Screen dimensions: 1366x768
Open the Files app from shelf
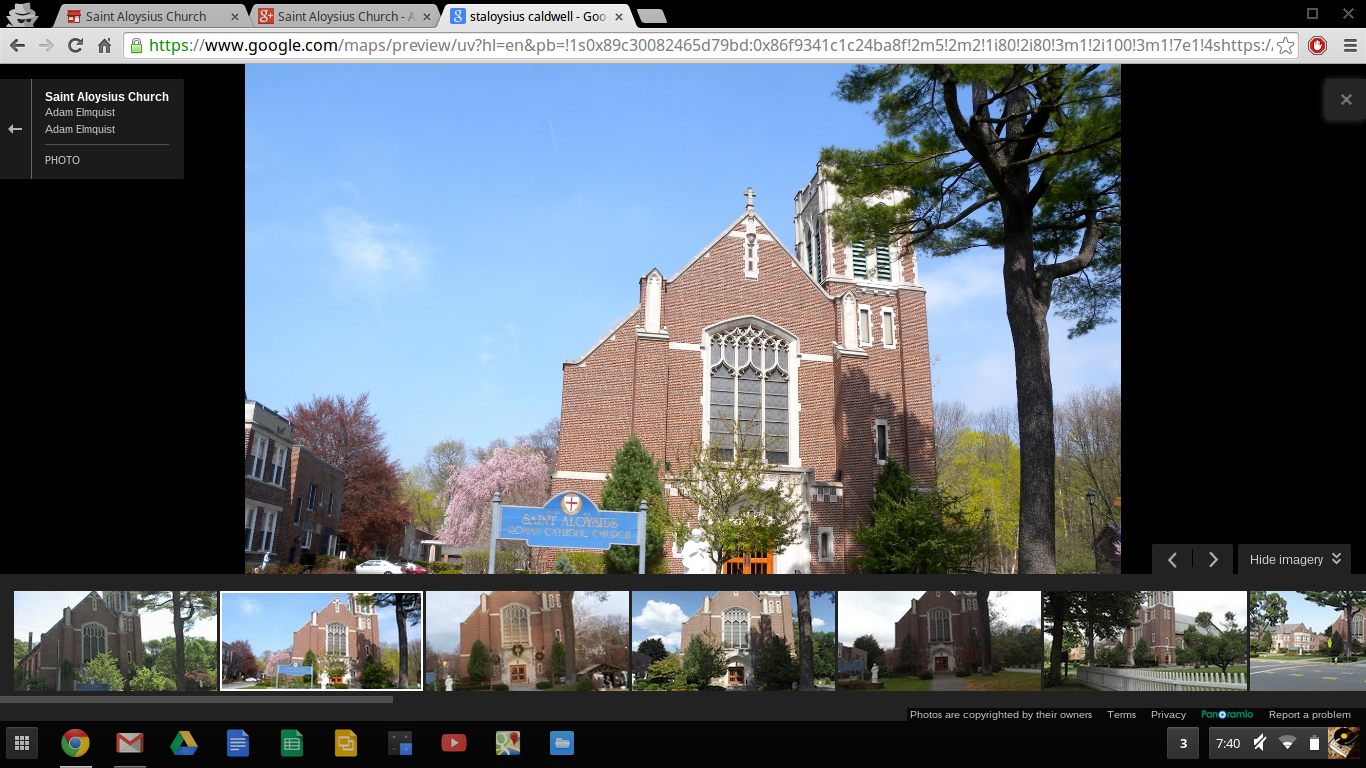(x=562, y=743)
